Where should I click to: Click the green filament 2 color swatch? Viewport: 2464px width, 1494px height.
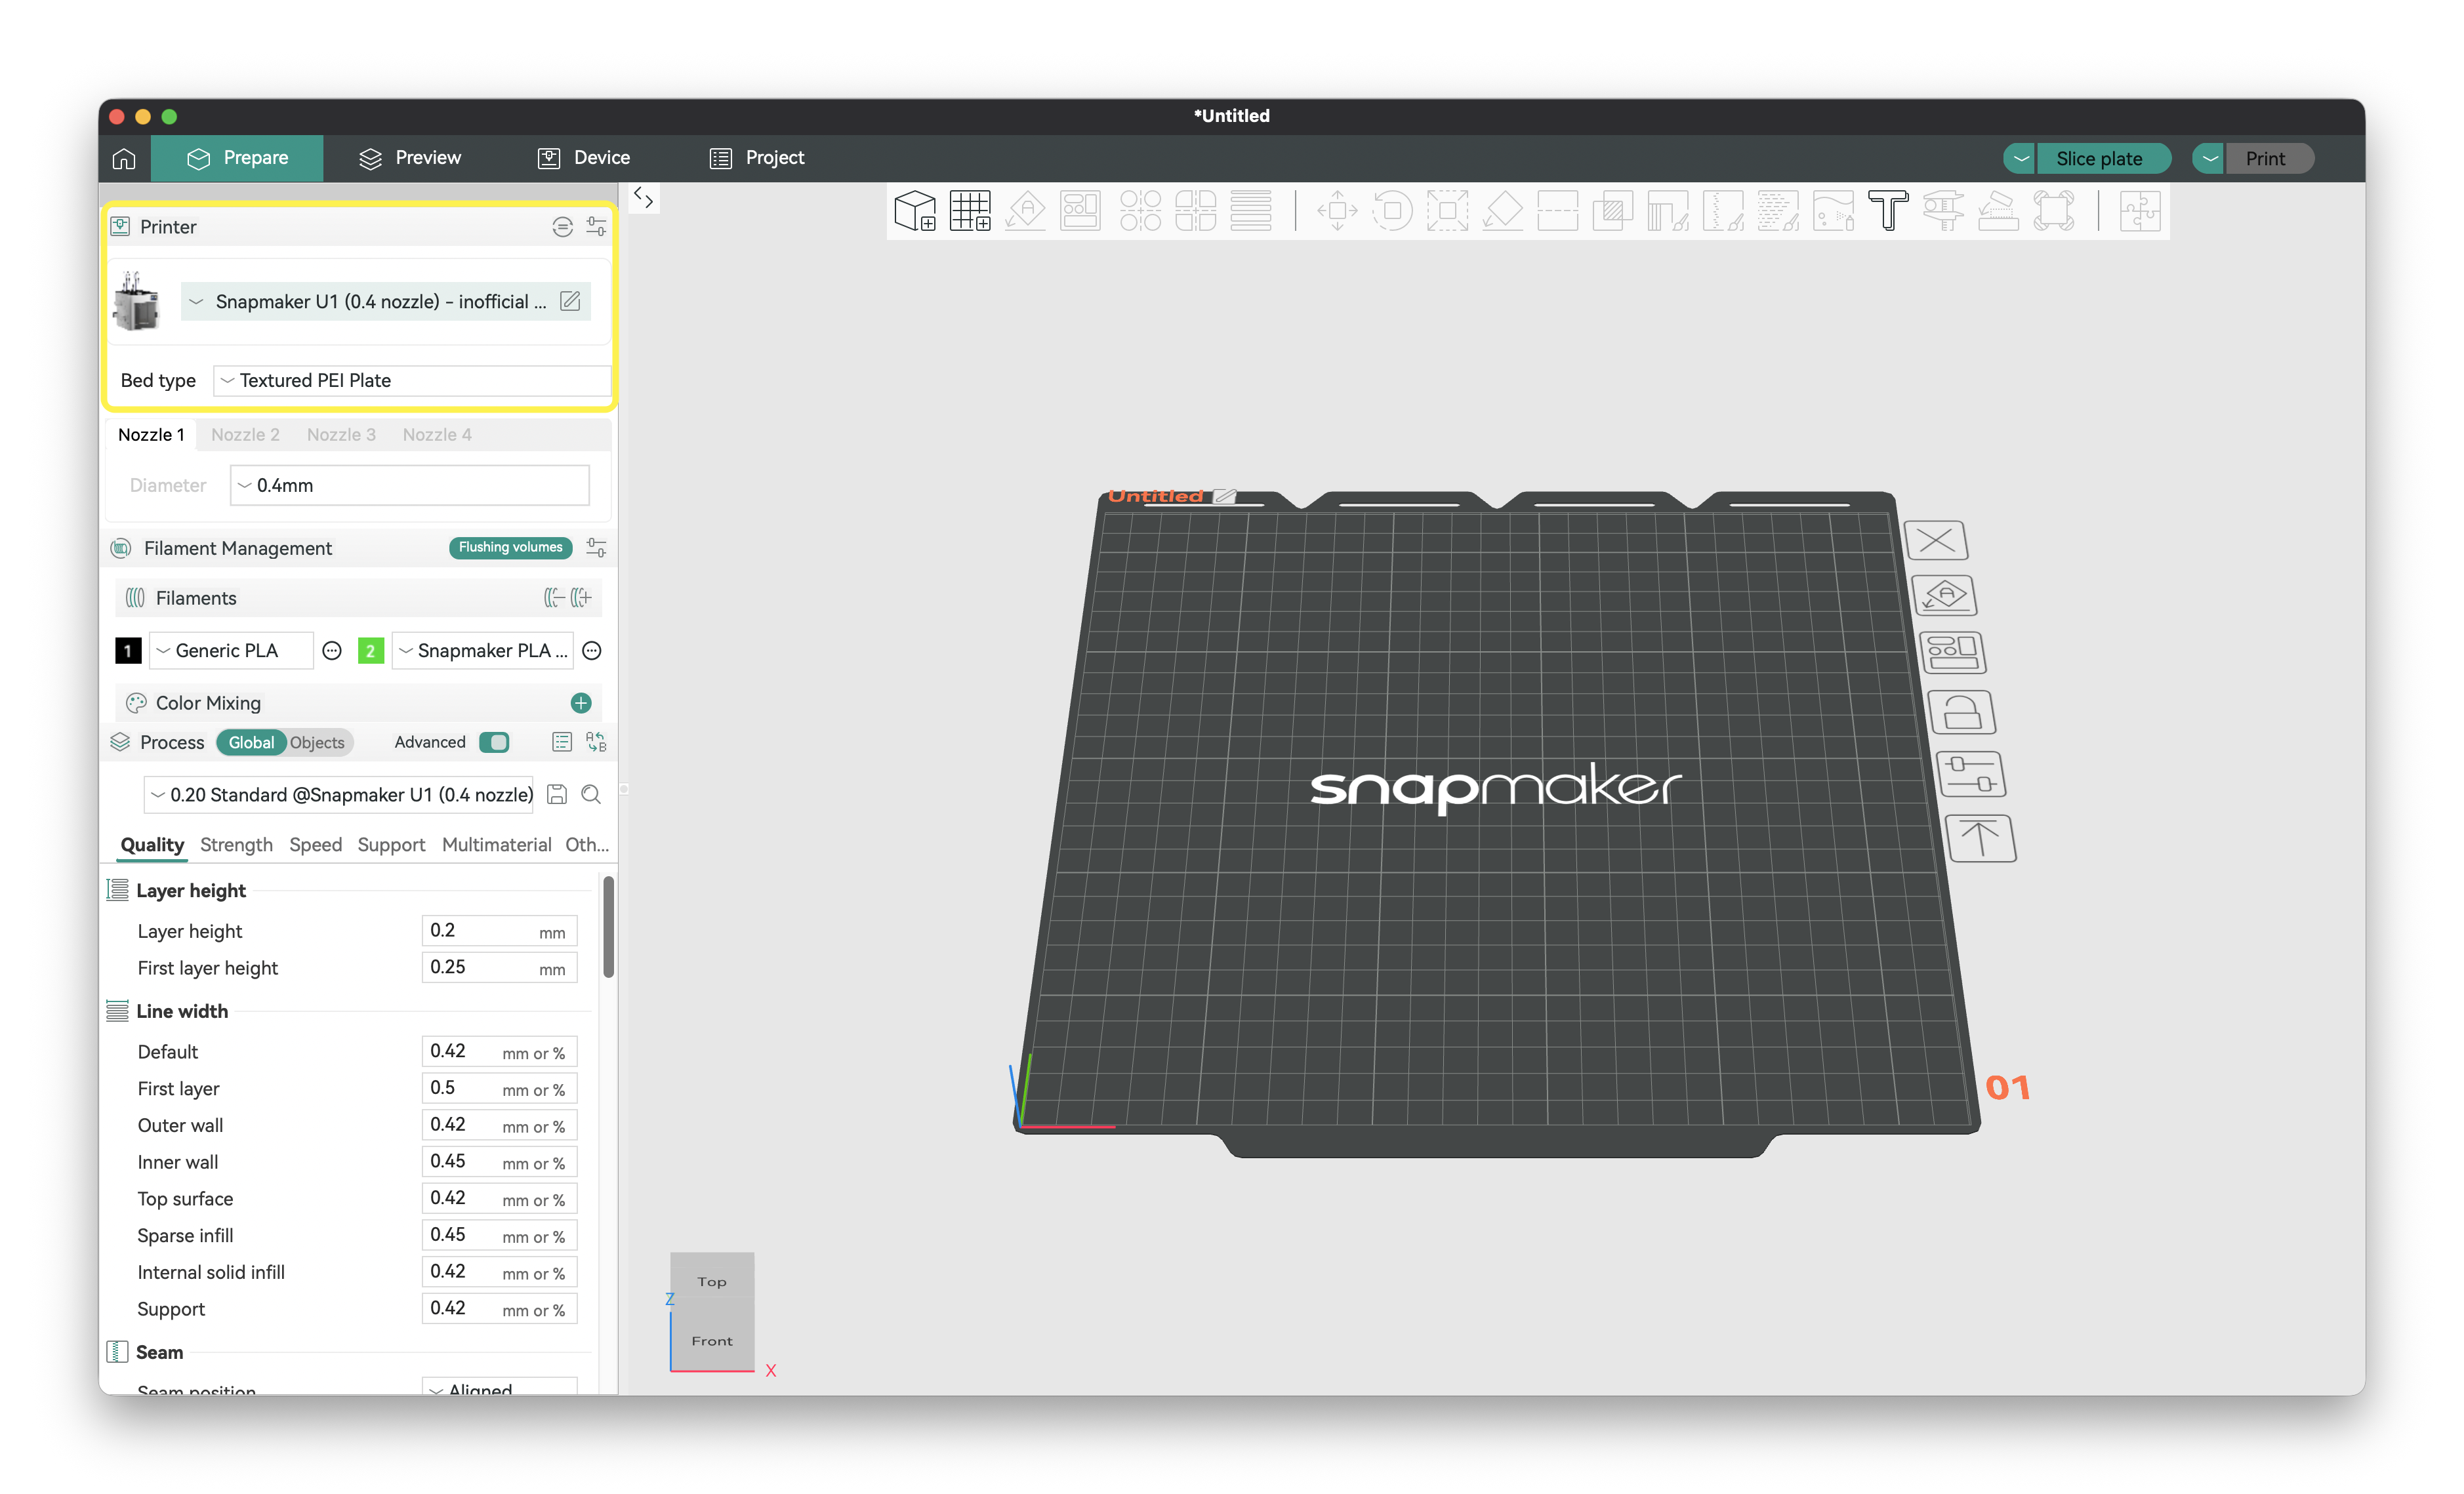pyautogui.click(x=370, y=650)
